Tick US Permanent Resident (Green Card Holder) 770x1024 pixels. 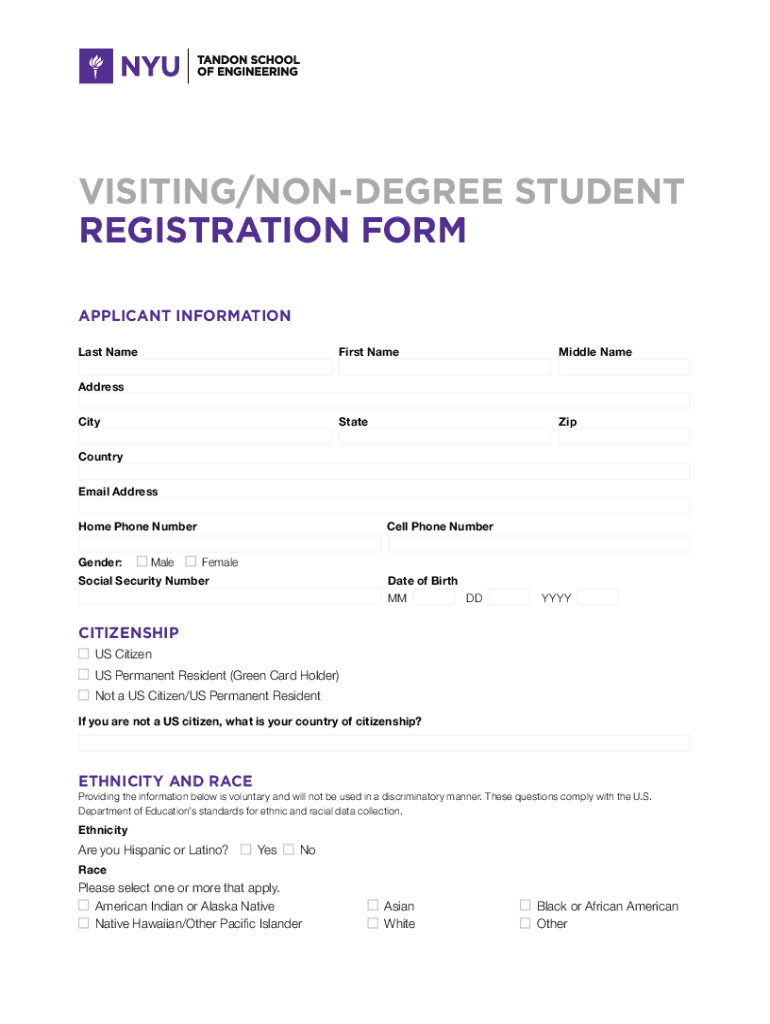point(84,675)
